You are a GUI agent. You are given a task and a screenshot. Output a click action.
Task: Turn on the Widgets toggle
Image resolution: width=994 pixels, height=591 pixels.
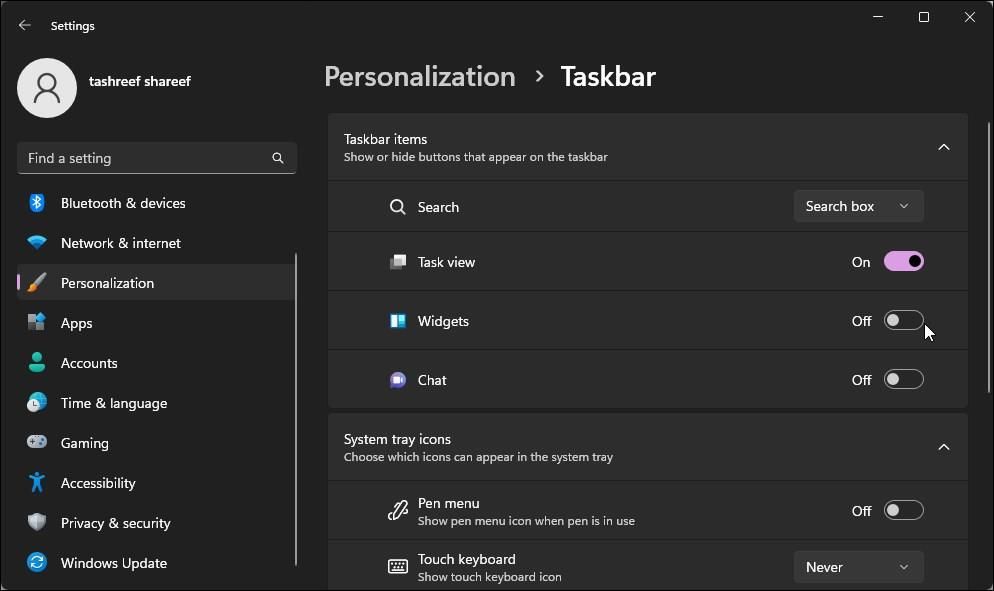pos(903,320)
